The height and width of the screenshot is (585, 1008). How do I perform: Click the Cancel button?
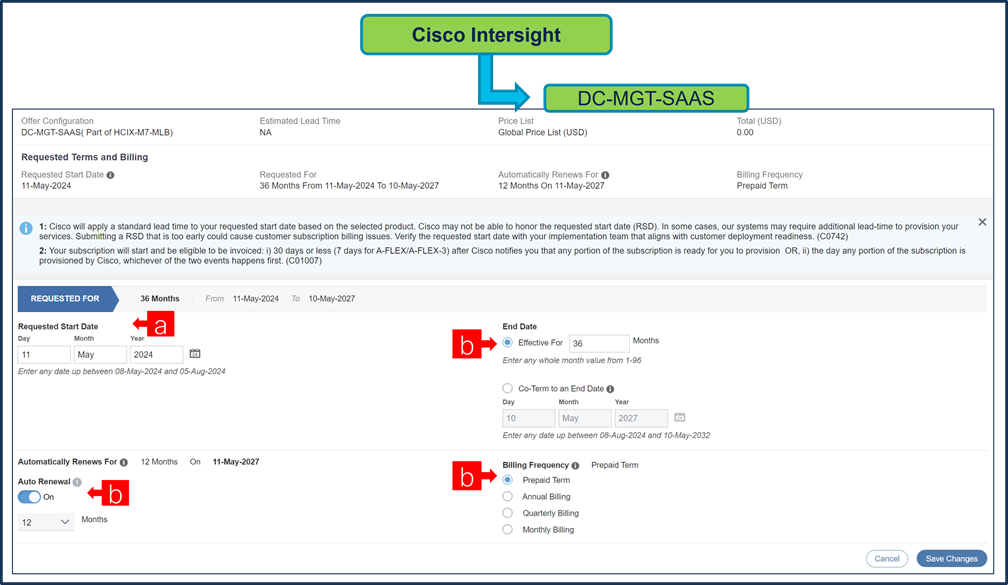click(x=886, y=559)
